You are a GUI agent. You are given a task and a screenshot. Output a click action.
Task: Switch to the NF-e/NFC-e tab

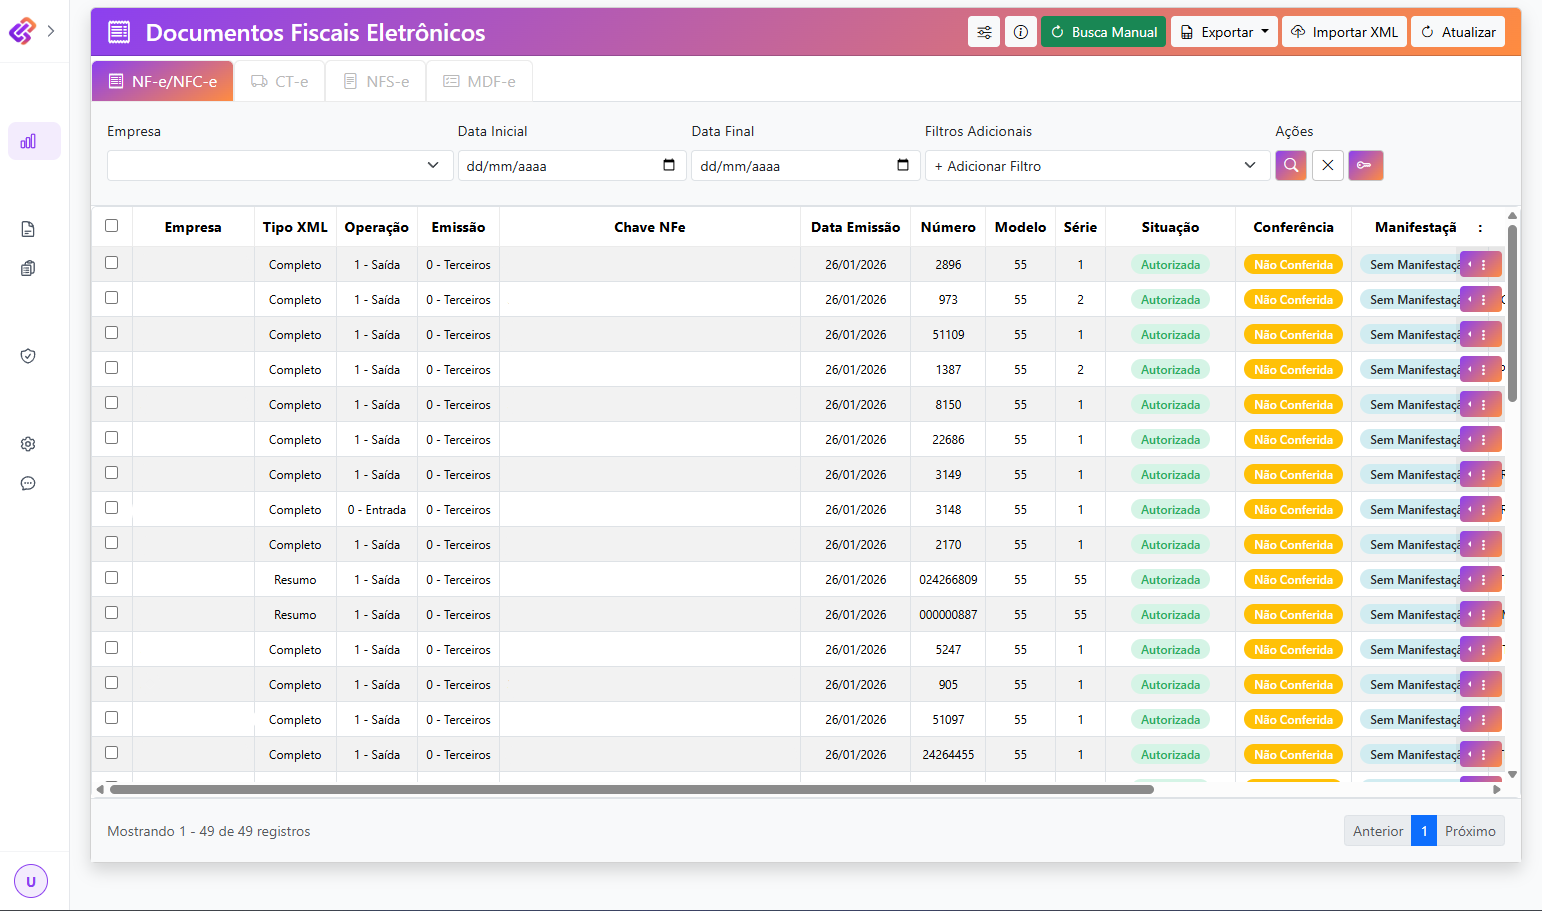[163, 81]
